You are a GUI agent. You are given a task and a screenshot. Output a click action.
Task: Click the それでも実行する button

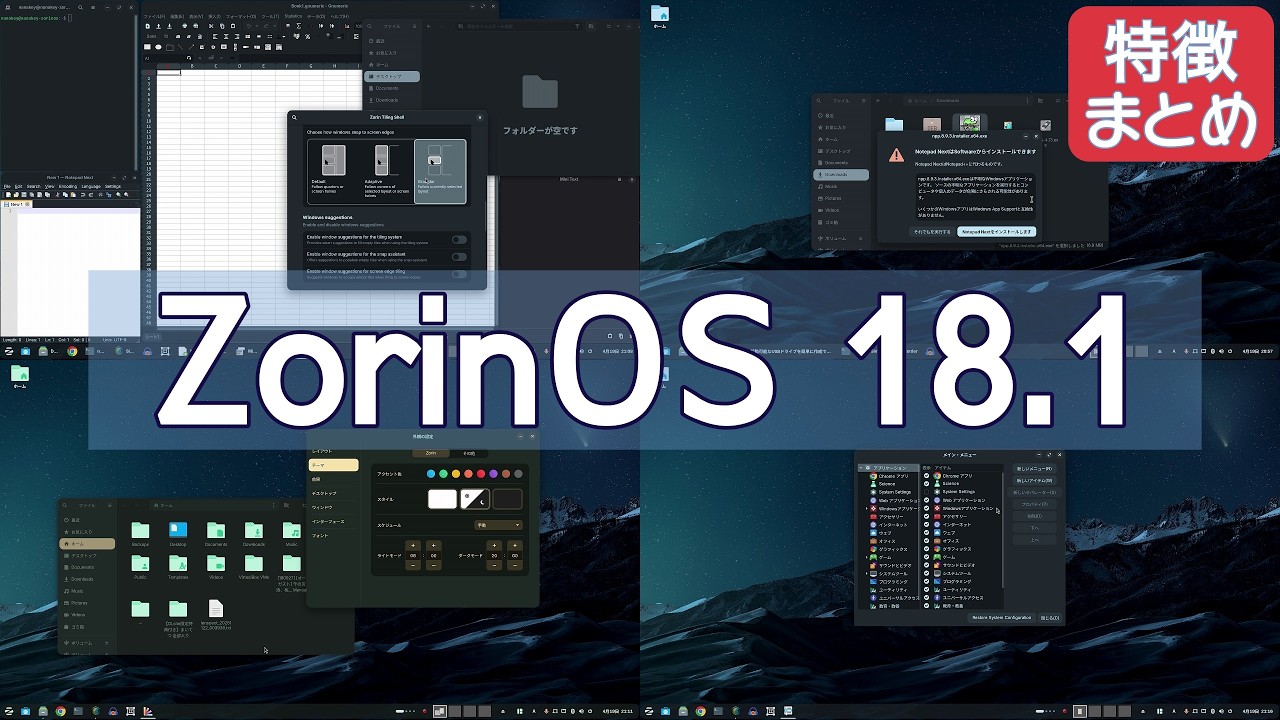932,232
